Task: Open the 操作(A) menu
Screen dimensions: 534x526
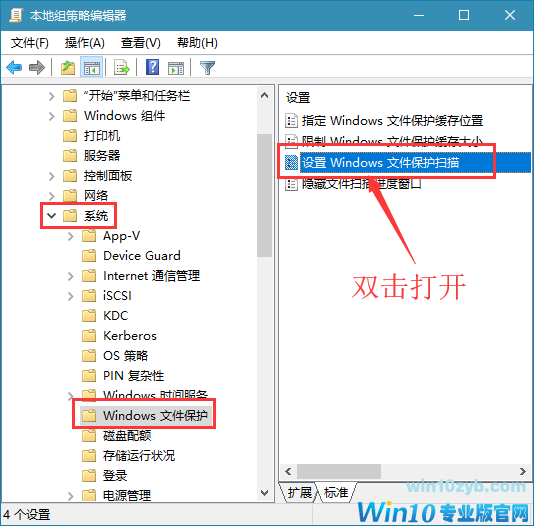Action: 84,43
